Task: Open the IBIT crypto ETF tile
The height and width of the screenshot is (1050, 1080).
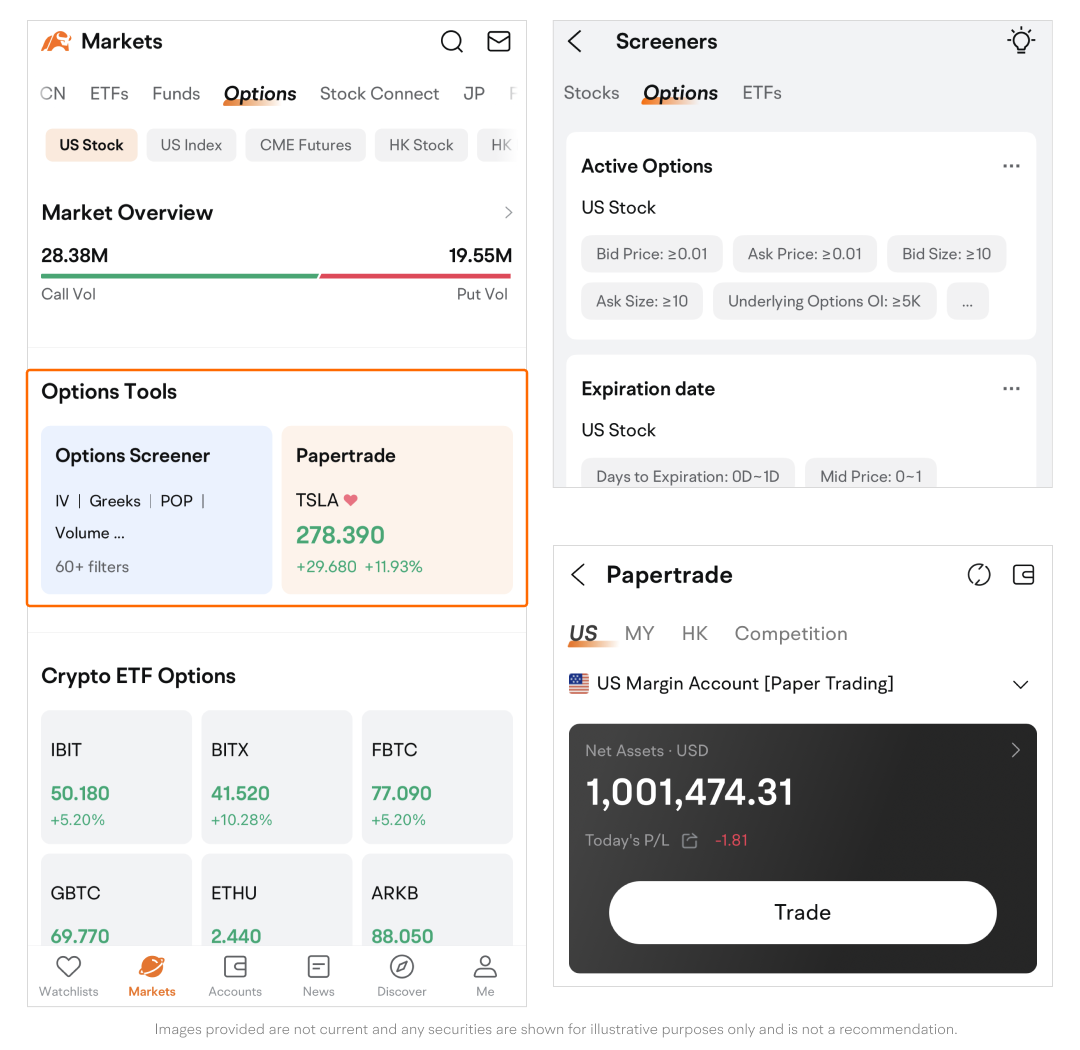Action: tap(116, 777)
